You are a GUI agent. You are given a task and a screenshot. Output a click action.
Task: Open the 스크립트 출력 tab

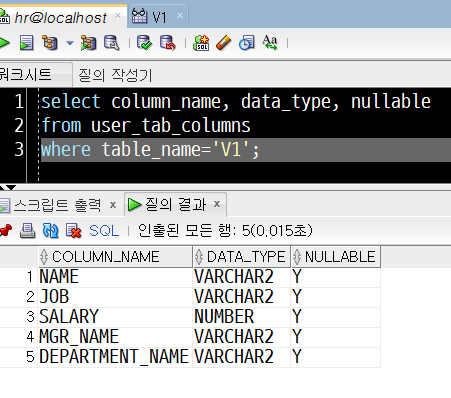tap(57, 205)
